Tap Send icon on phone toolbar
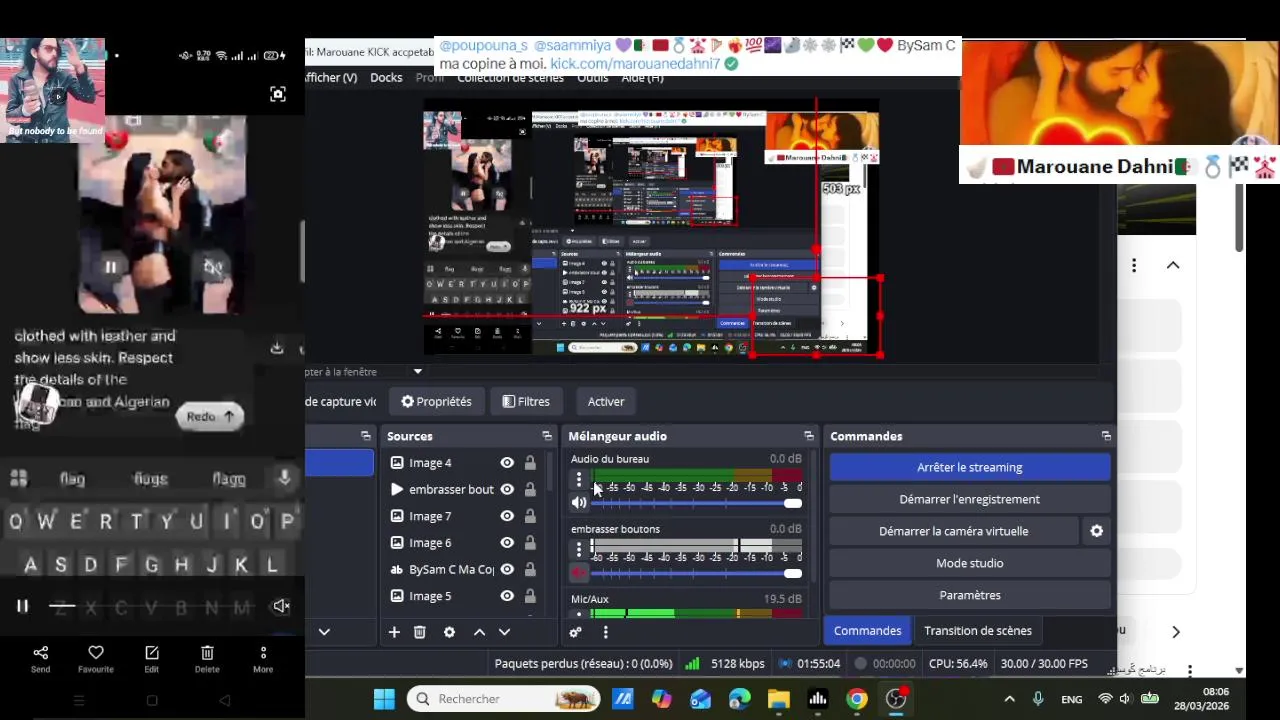 [x=41, y=658]
